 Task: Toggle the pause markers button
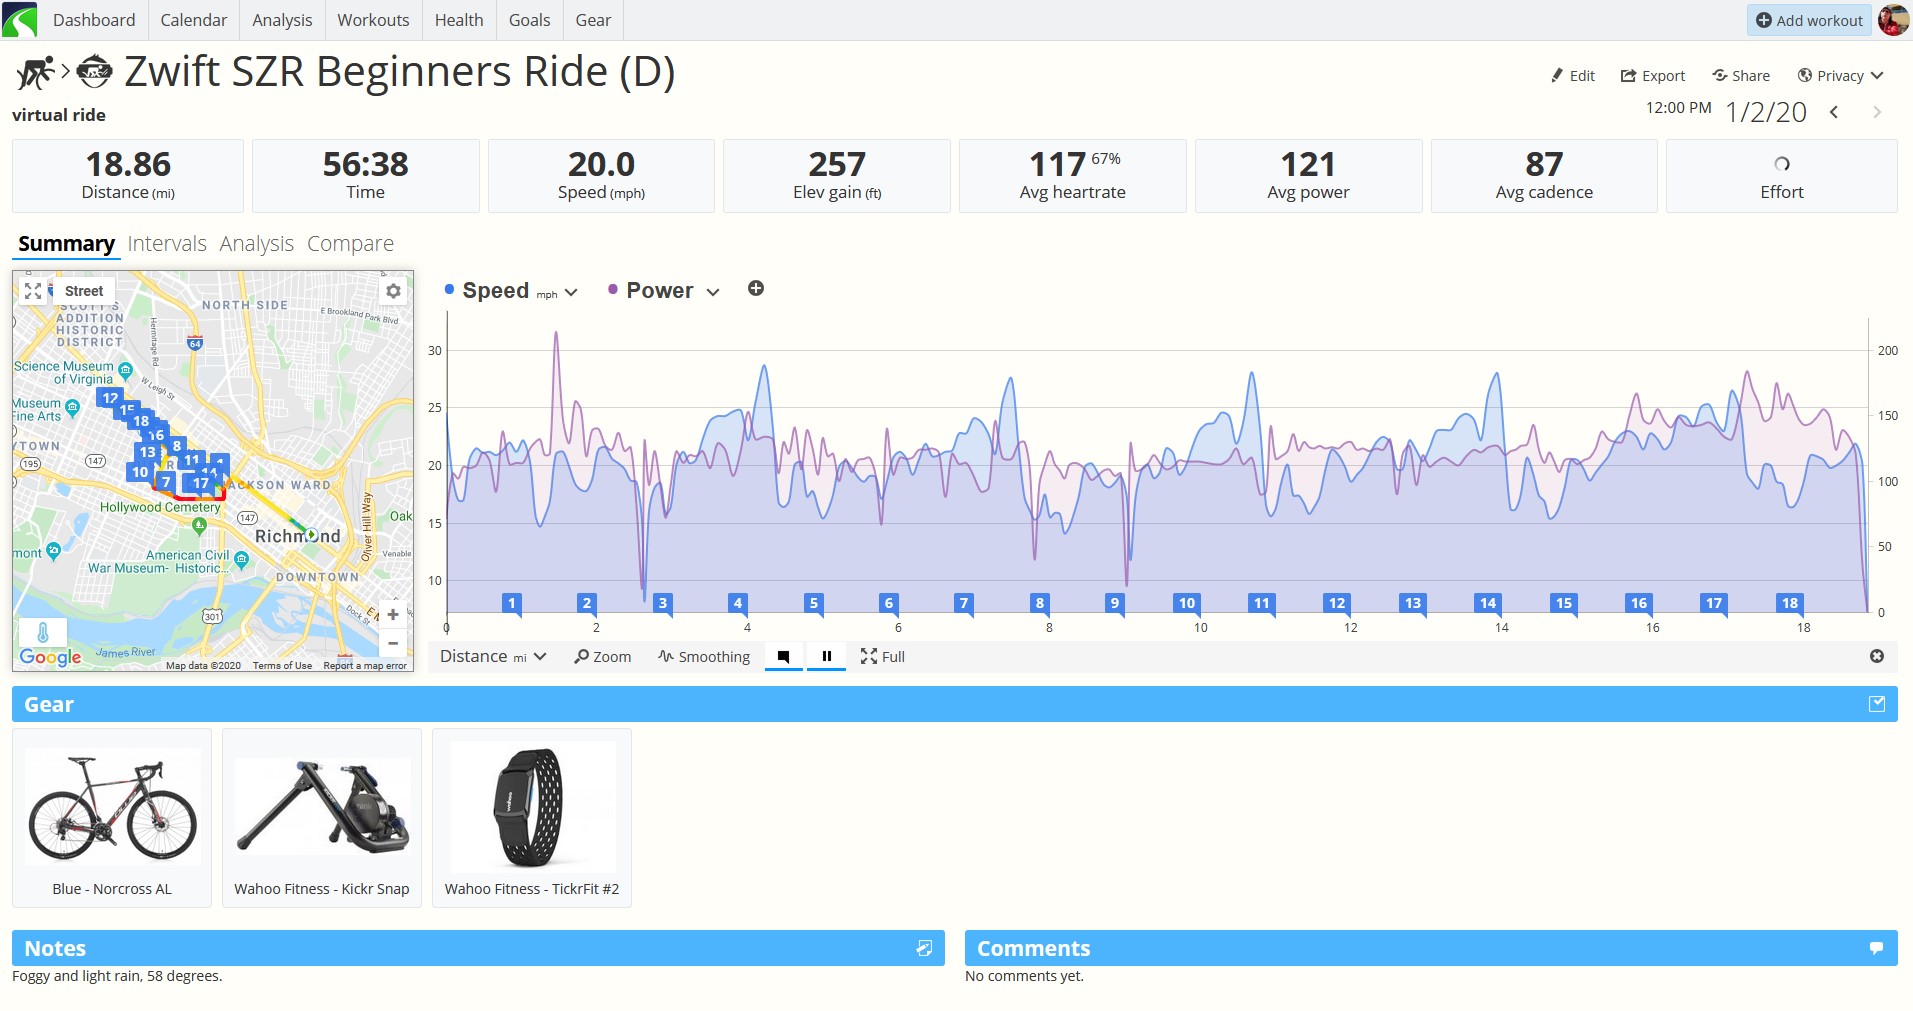pos(827,657)
